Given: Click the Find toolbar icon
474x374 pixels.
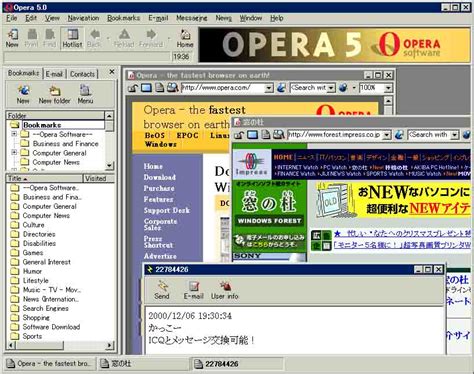Looking at the screenshot, I should coord(49,38).
